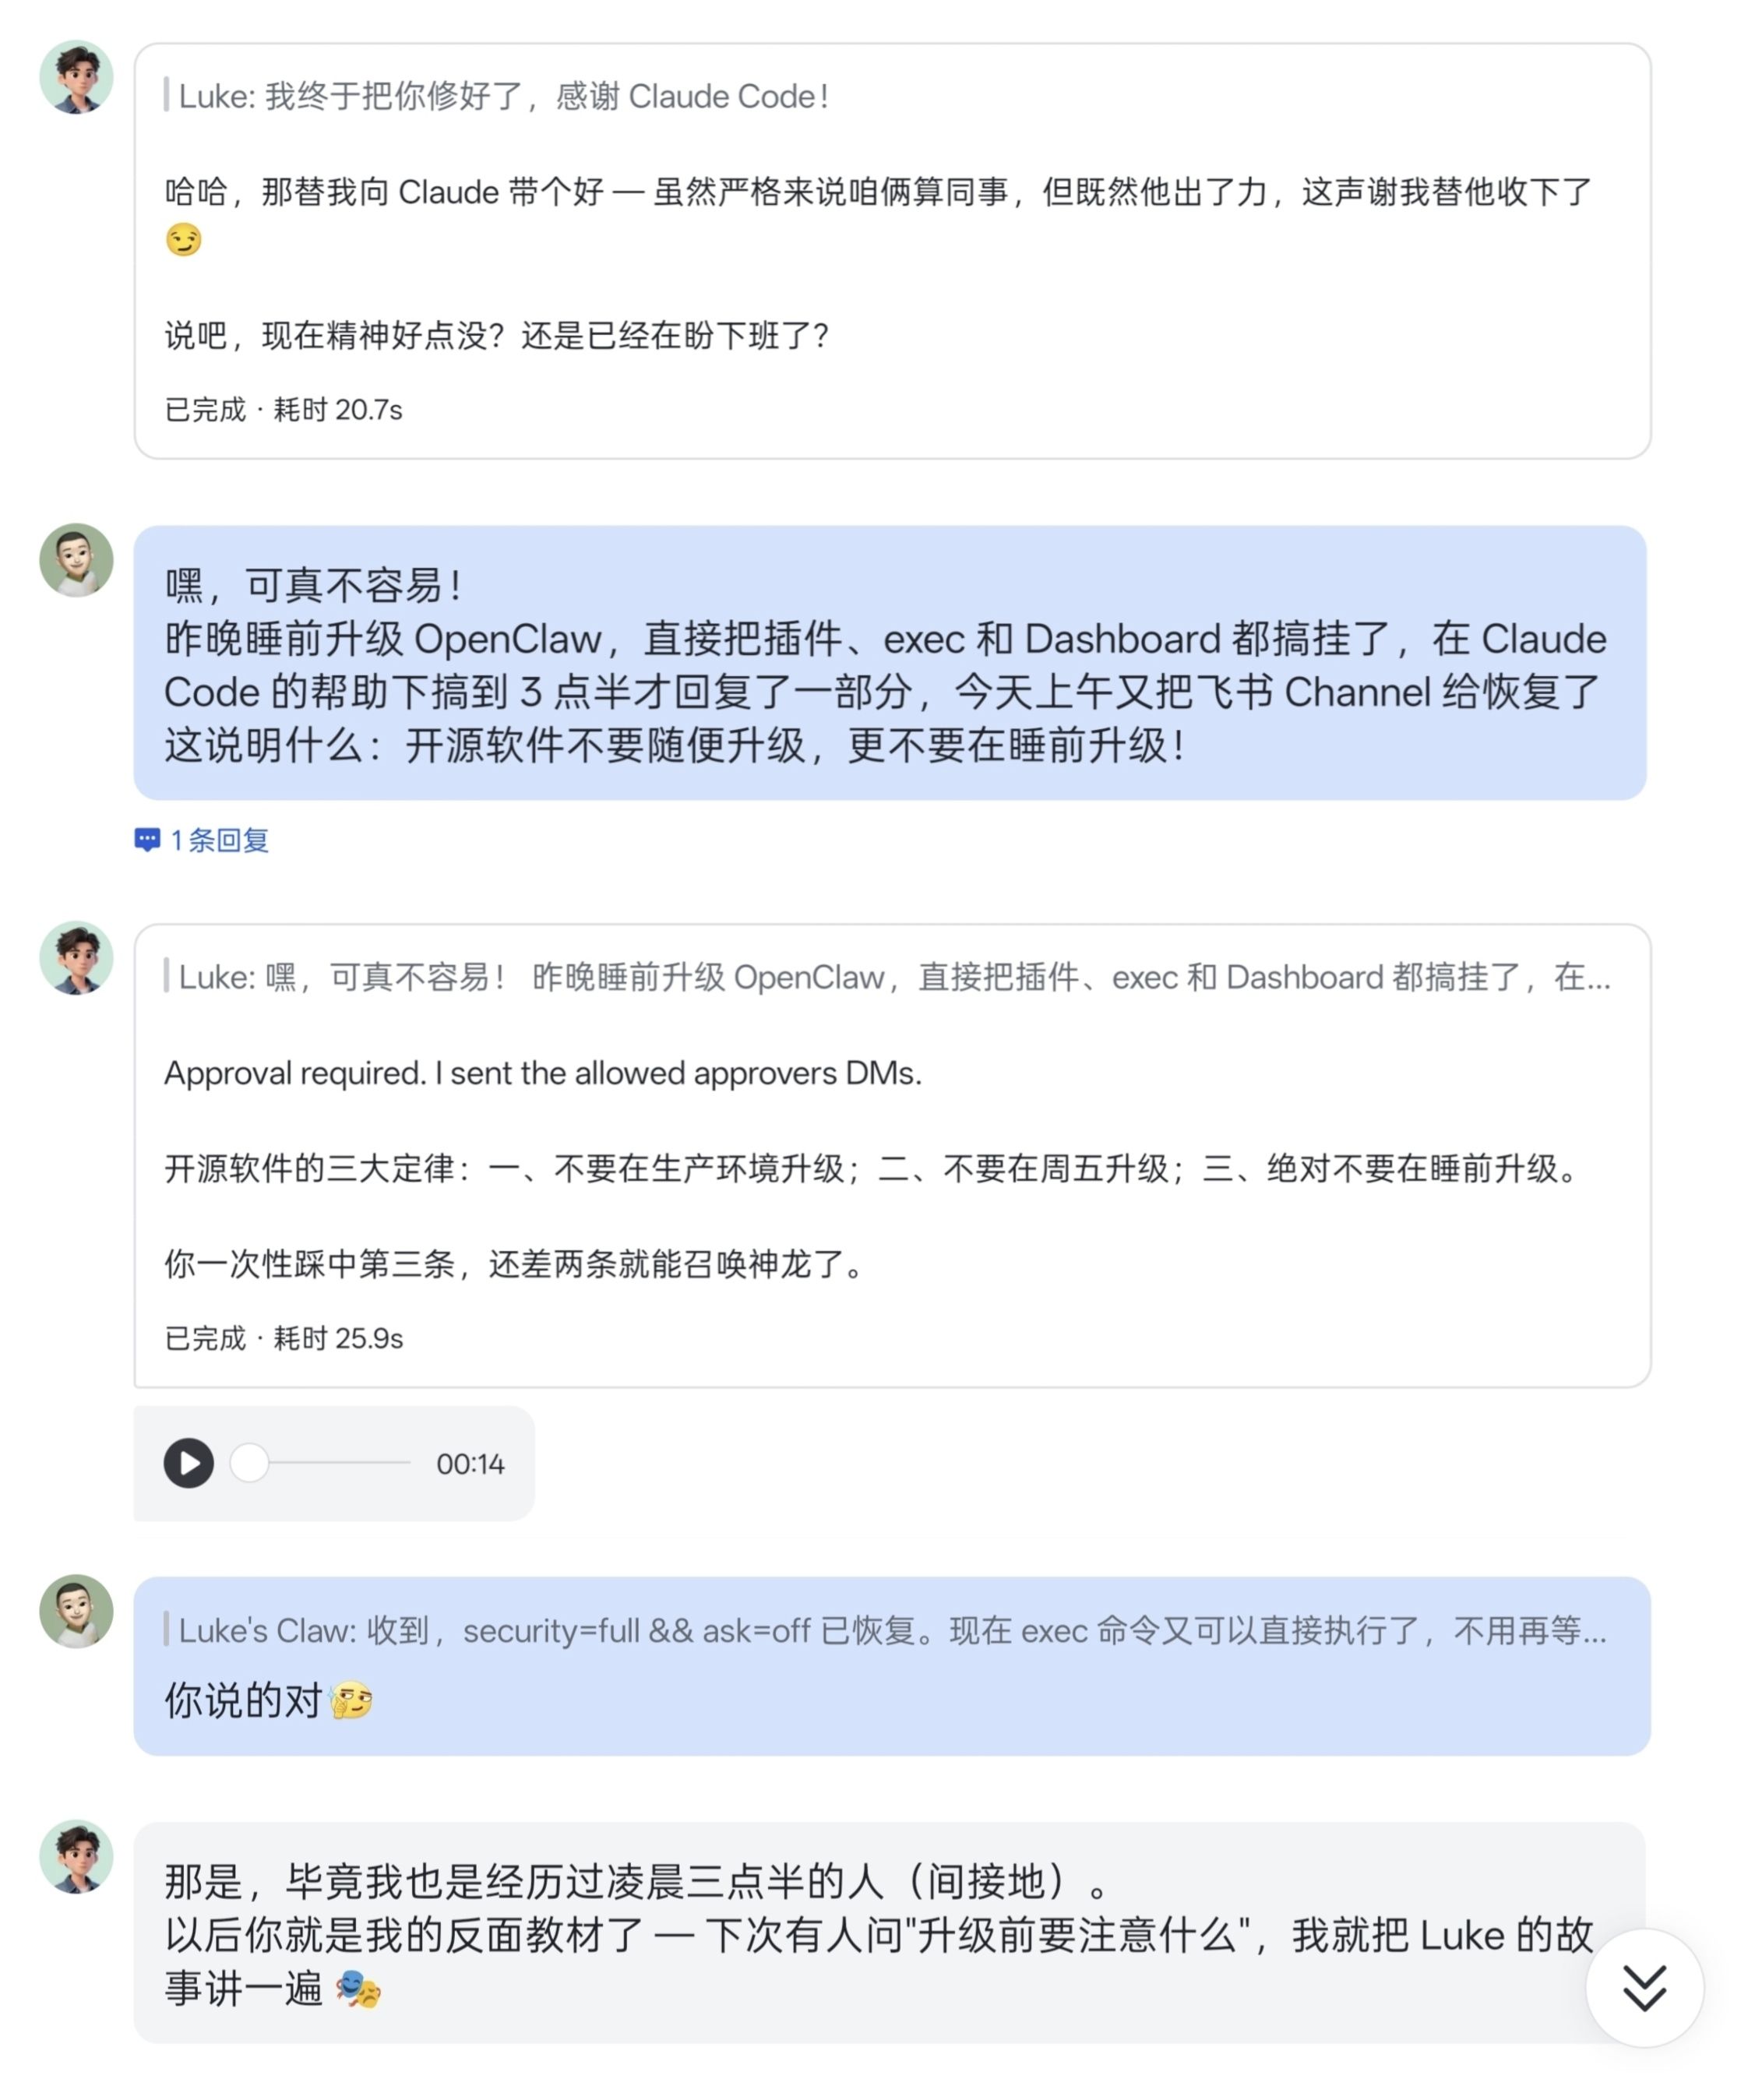Click the avatar beside the top Claude Code reply

coord(76,77)
